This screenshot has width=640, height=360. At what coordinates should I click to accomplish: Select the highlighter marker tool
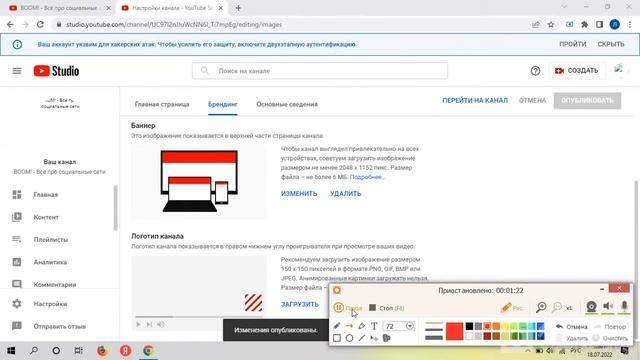(362, 326)
